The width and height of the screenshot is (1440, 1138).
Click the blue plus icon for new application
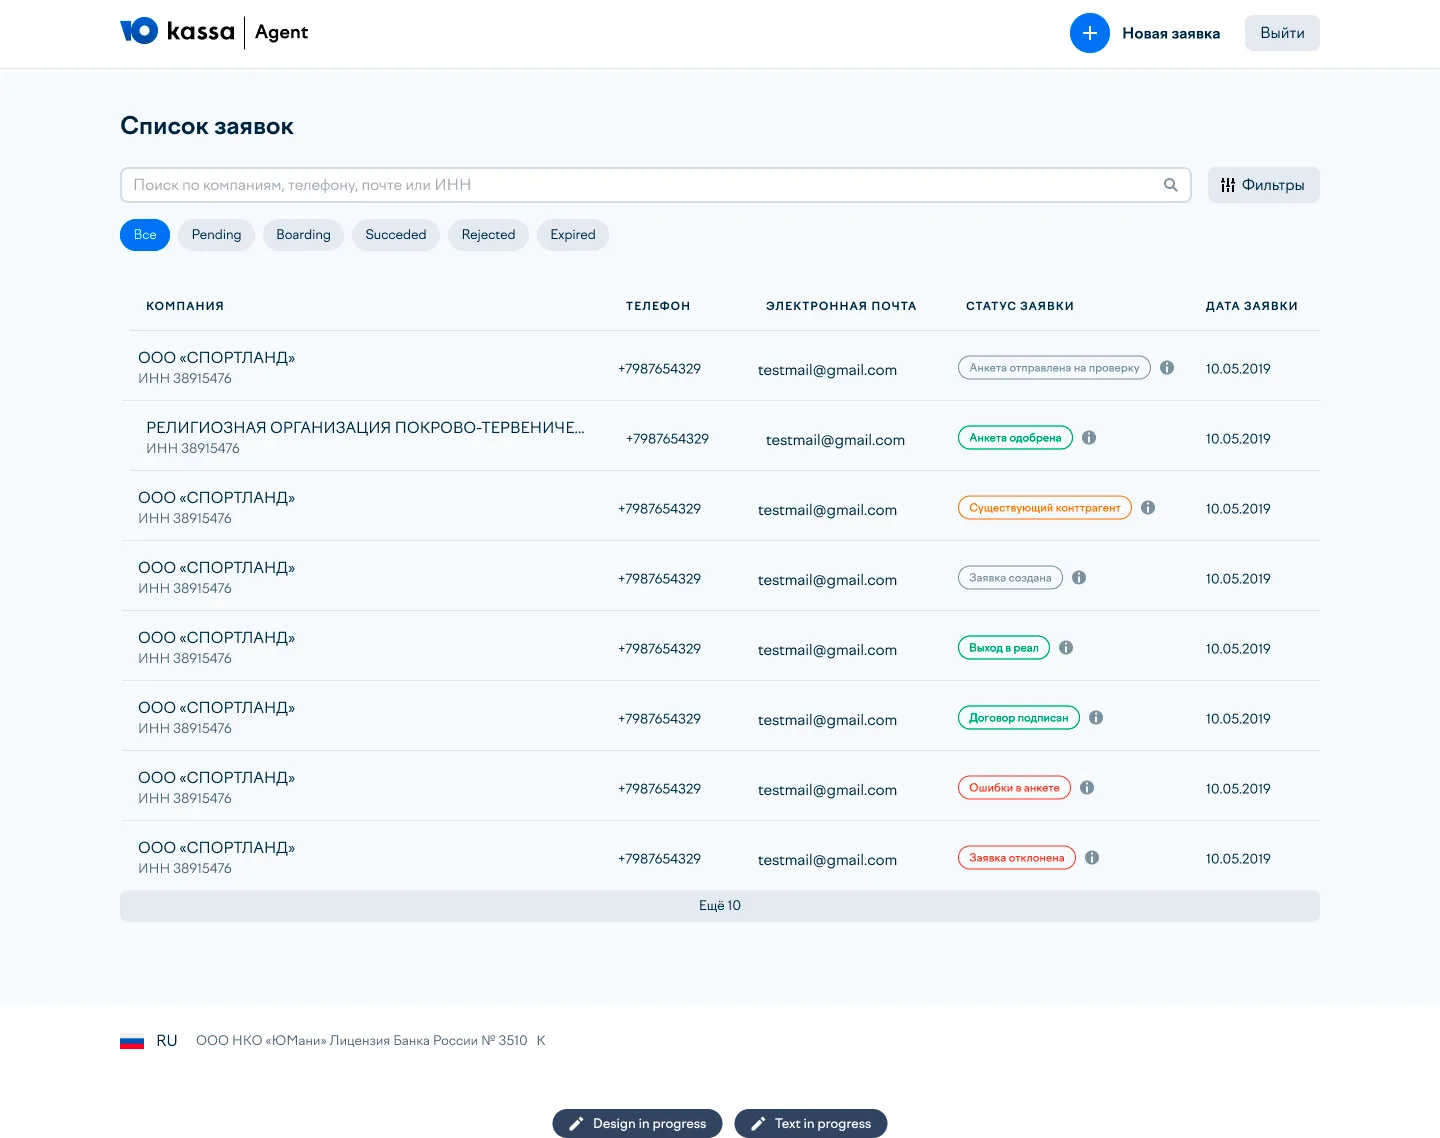point(1089,33)
